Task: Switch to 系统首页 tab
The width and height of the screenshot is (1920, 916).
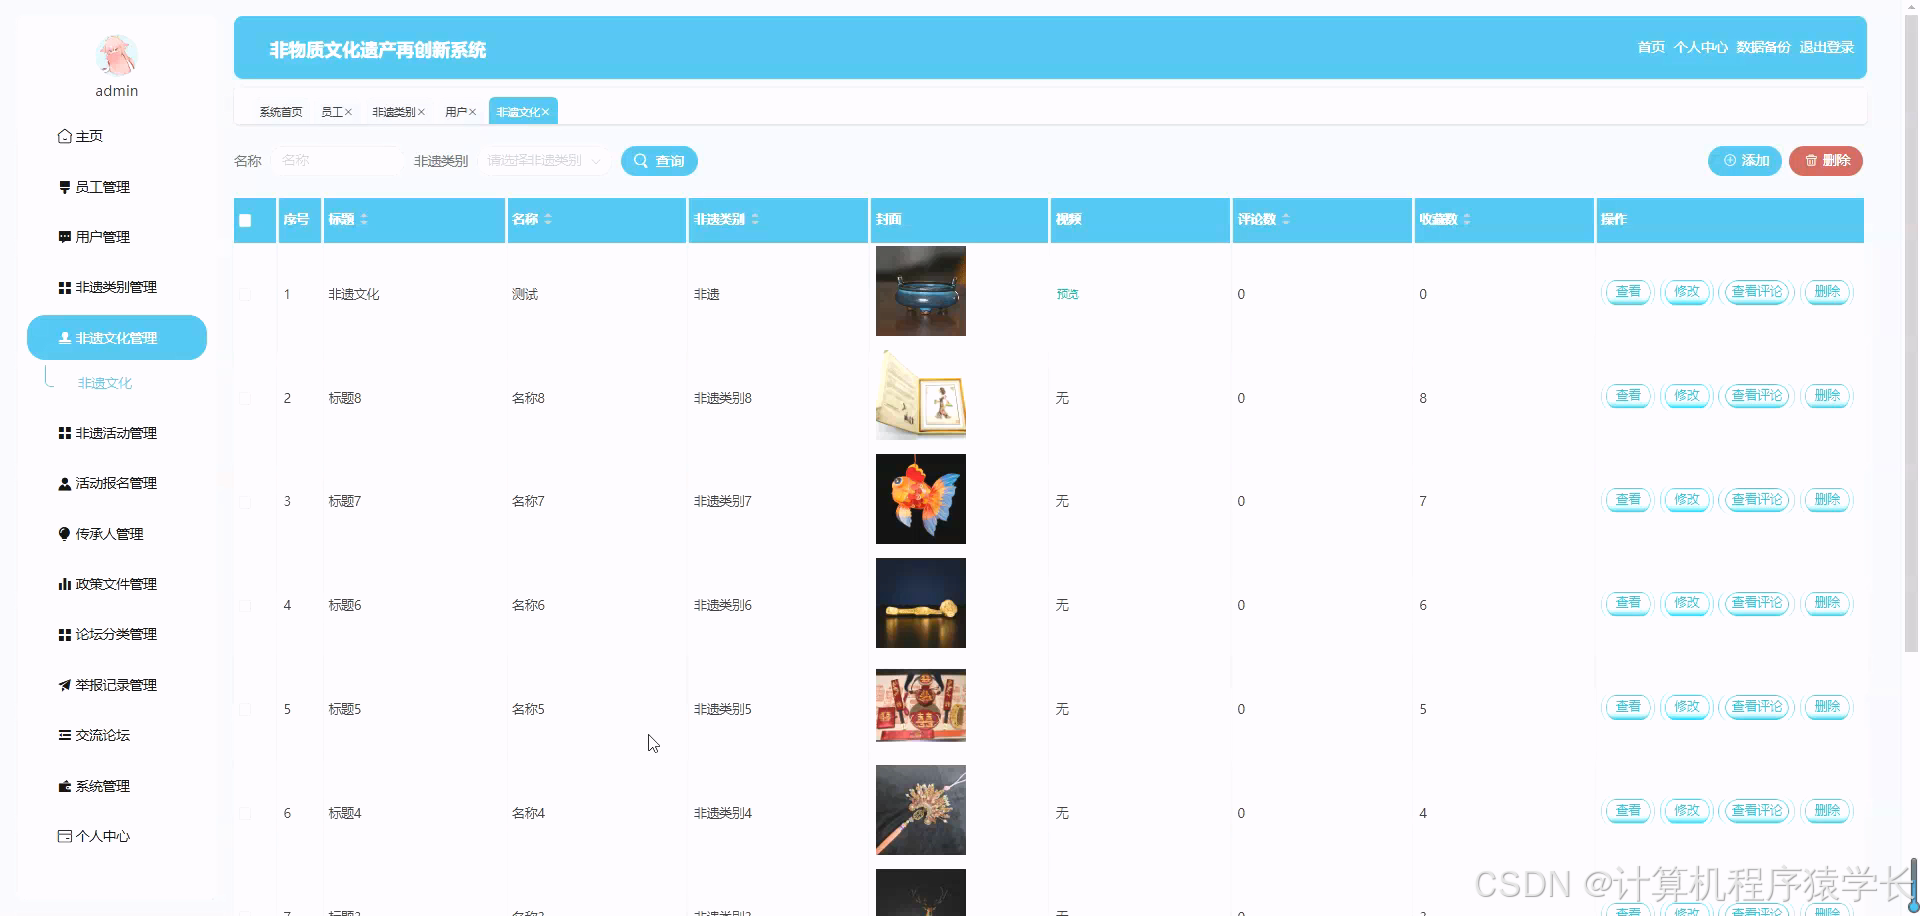Action: [x=281, y=112]
